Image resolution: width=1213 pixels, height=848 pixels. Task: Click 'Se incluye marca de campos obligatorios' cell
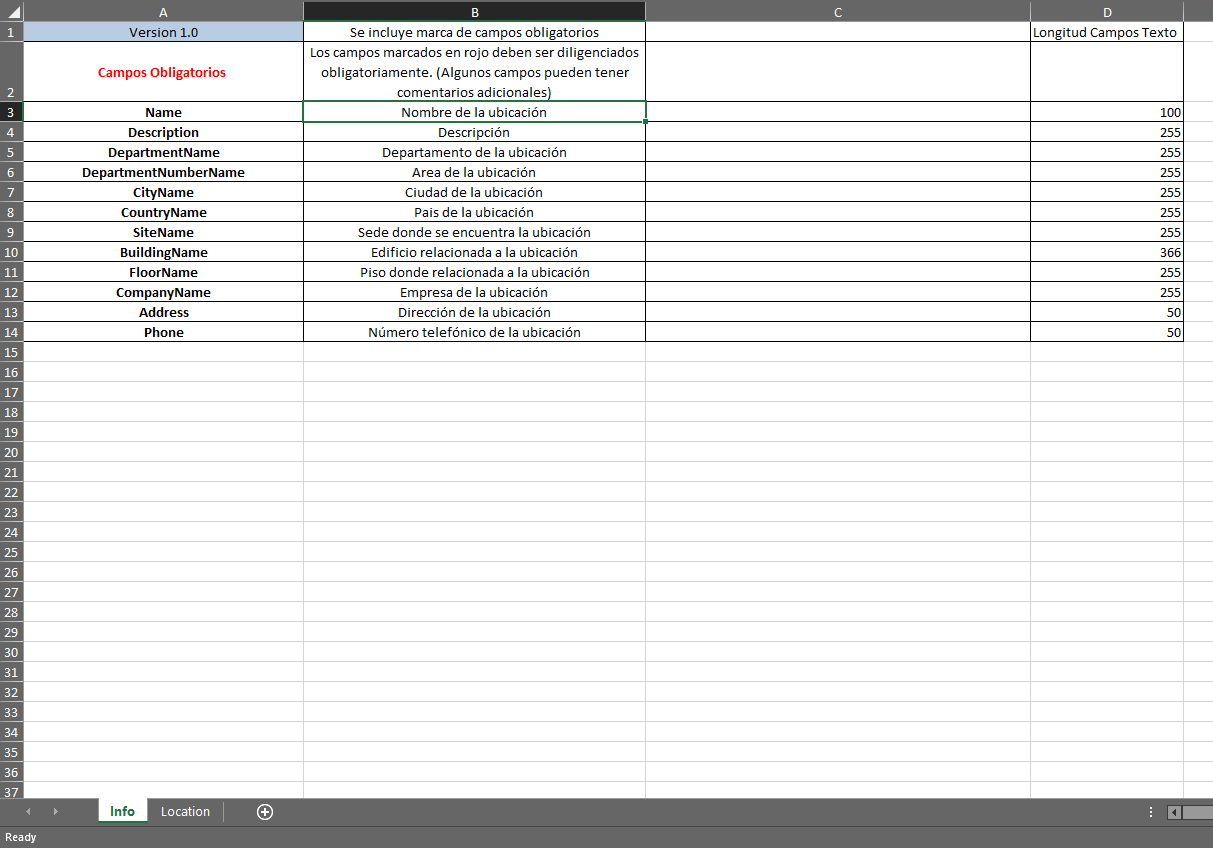(474, 32)
